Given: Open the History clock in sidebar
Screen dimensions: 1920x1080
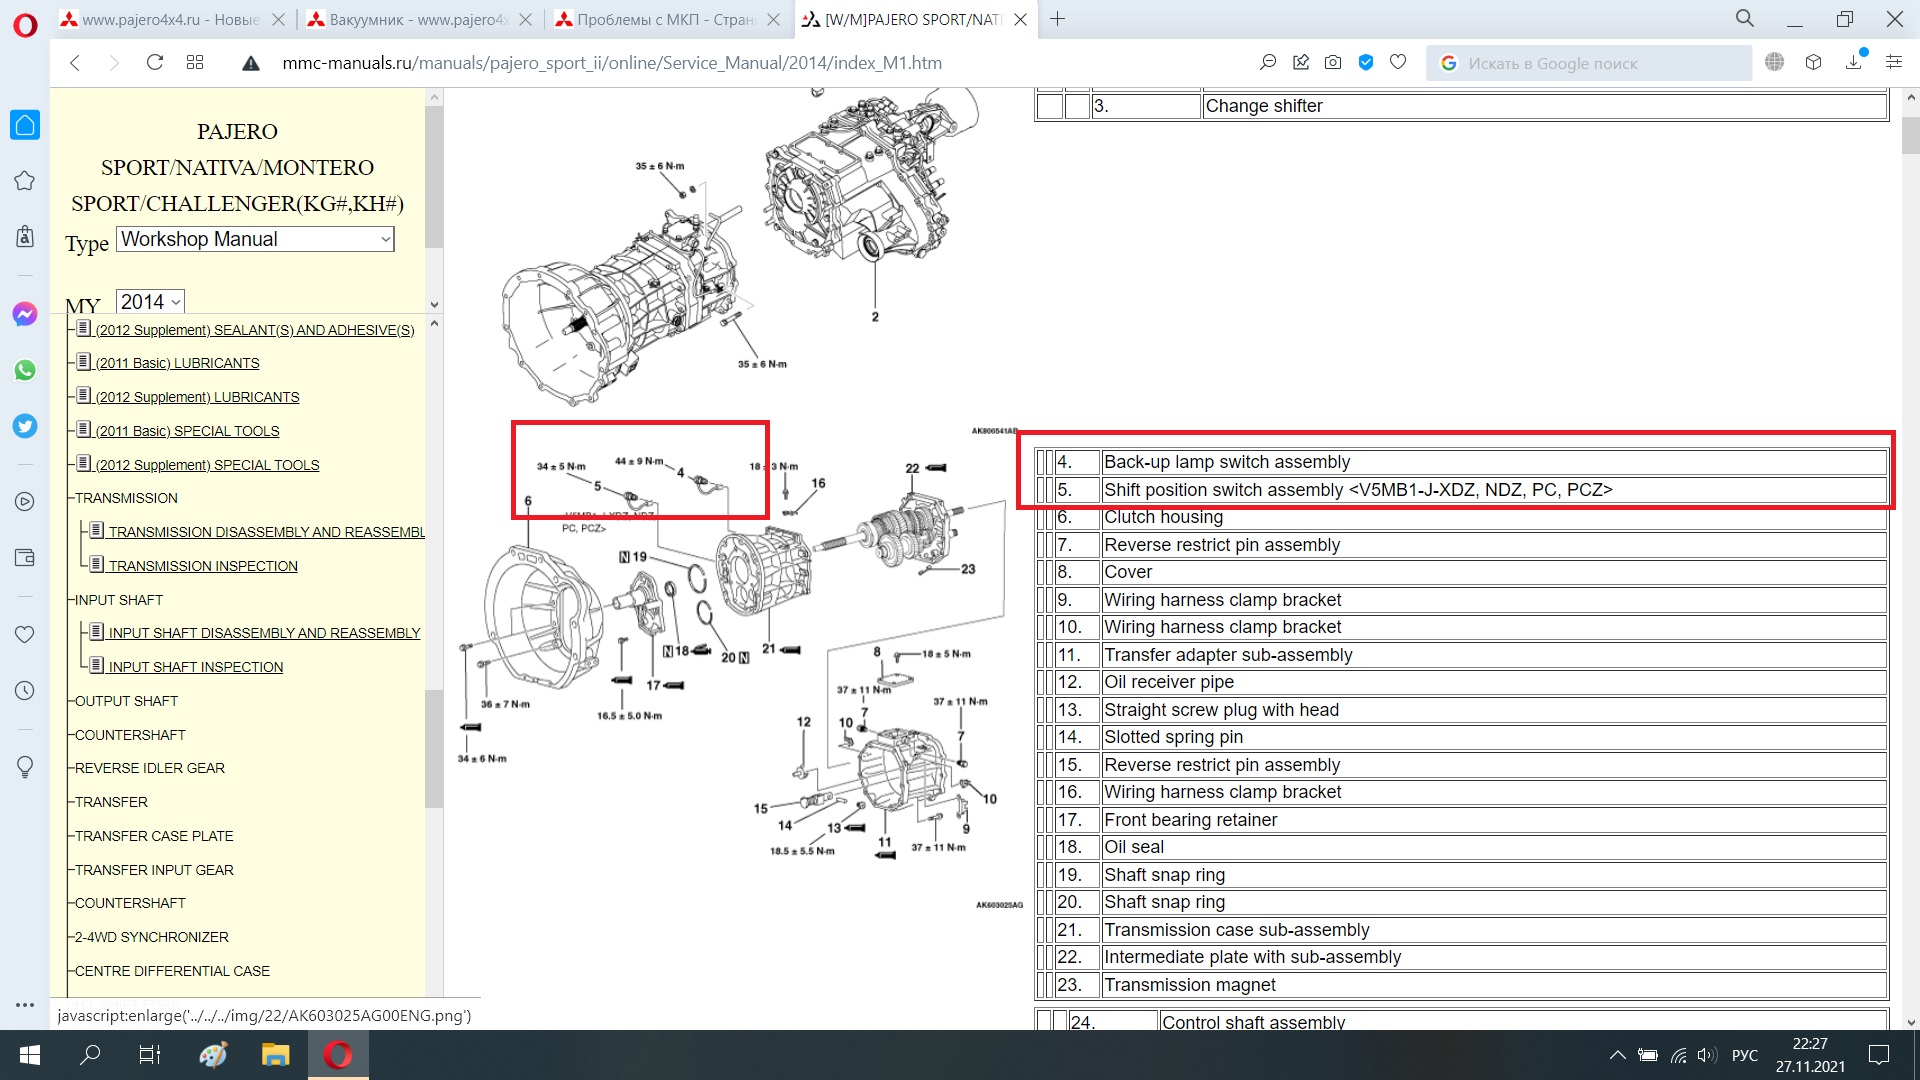Looking at the screenshot, I should pos(25,691).
